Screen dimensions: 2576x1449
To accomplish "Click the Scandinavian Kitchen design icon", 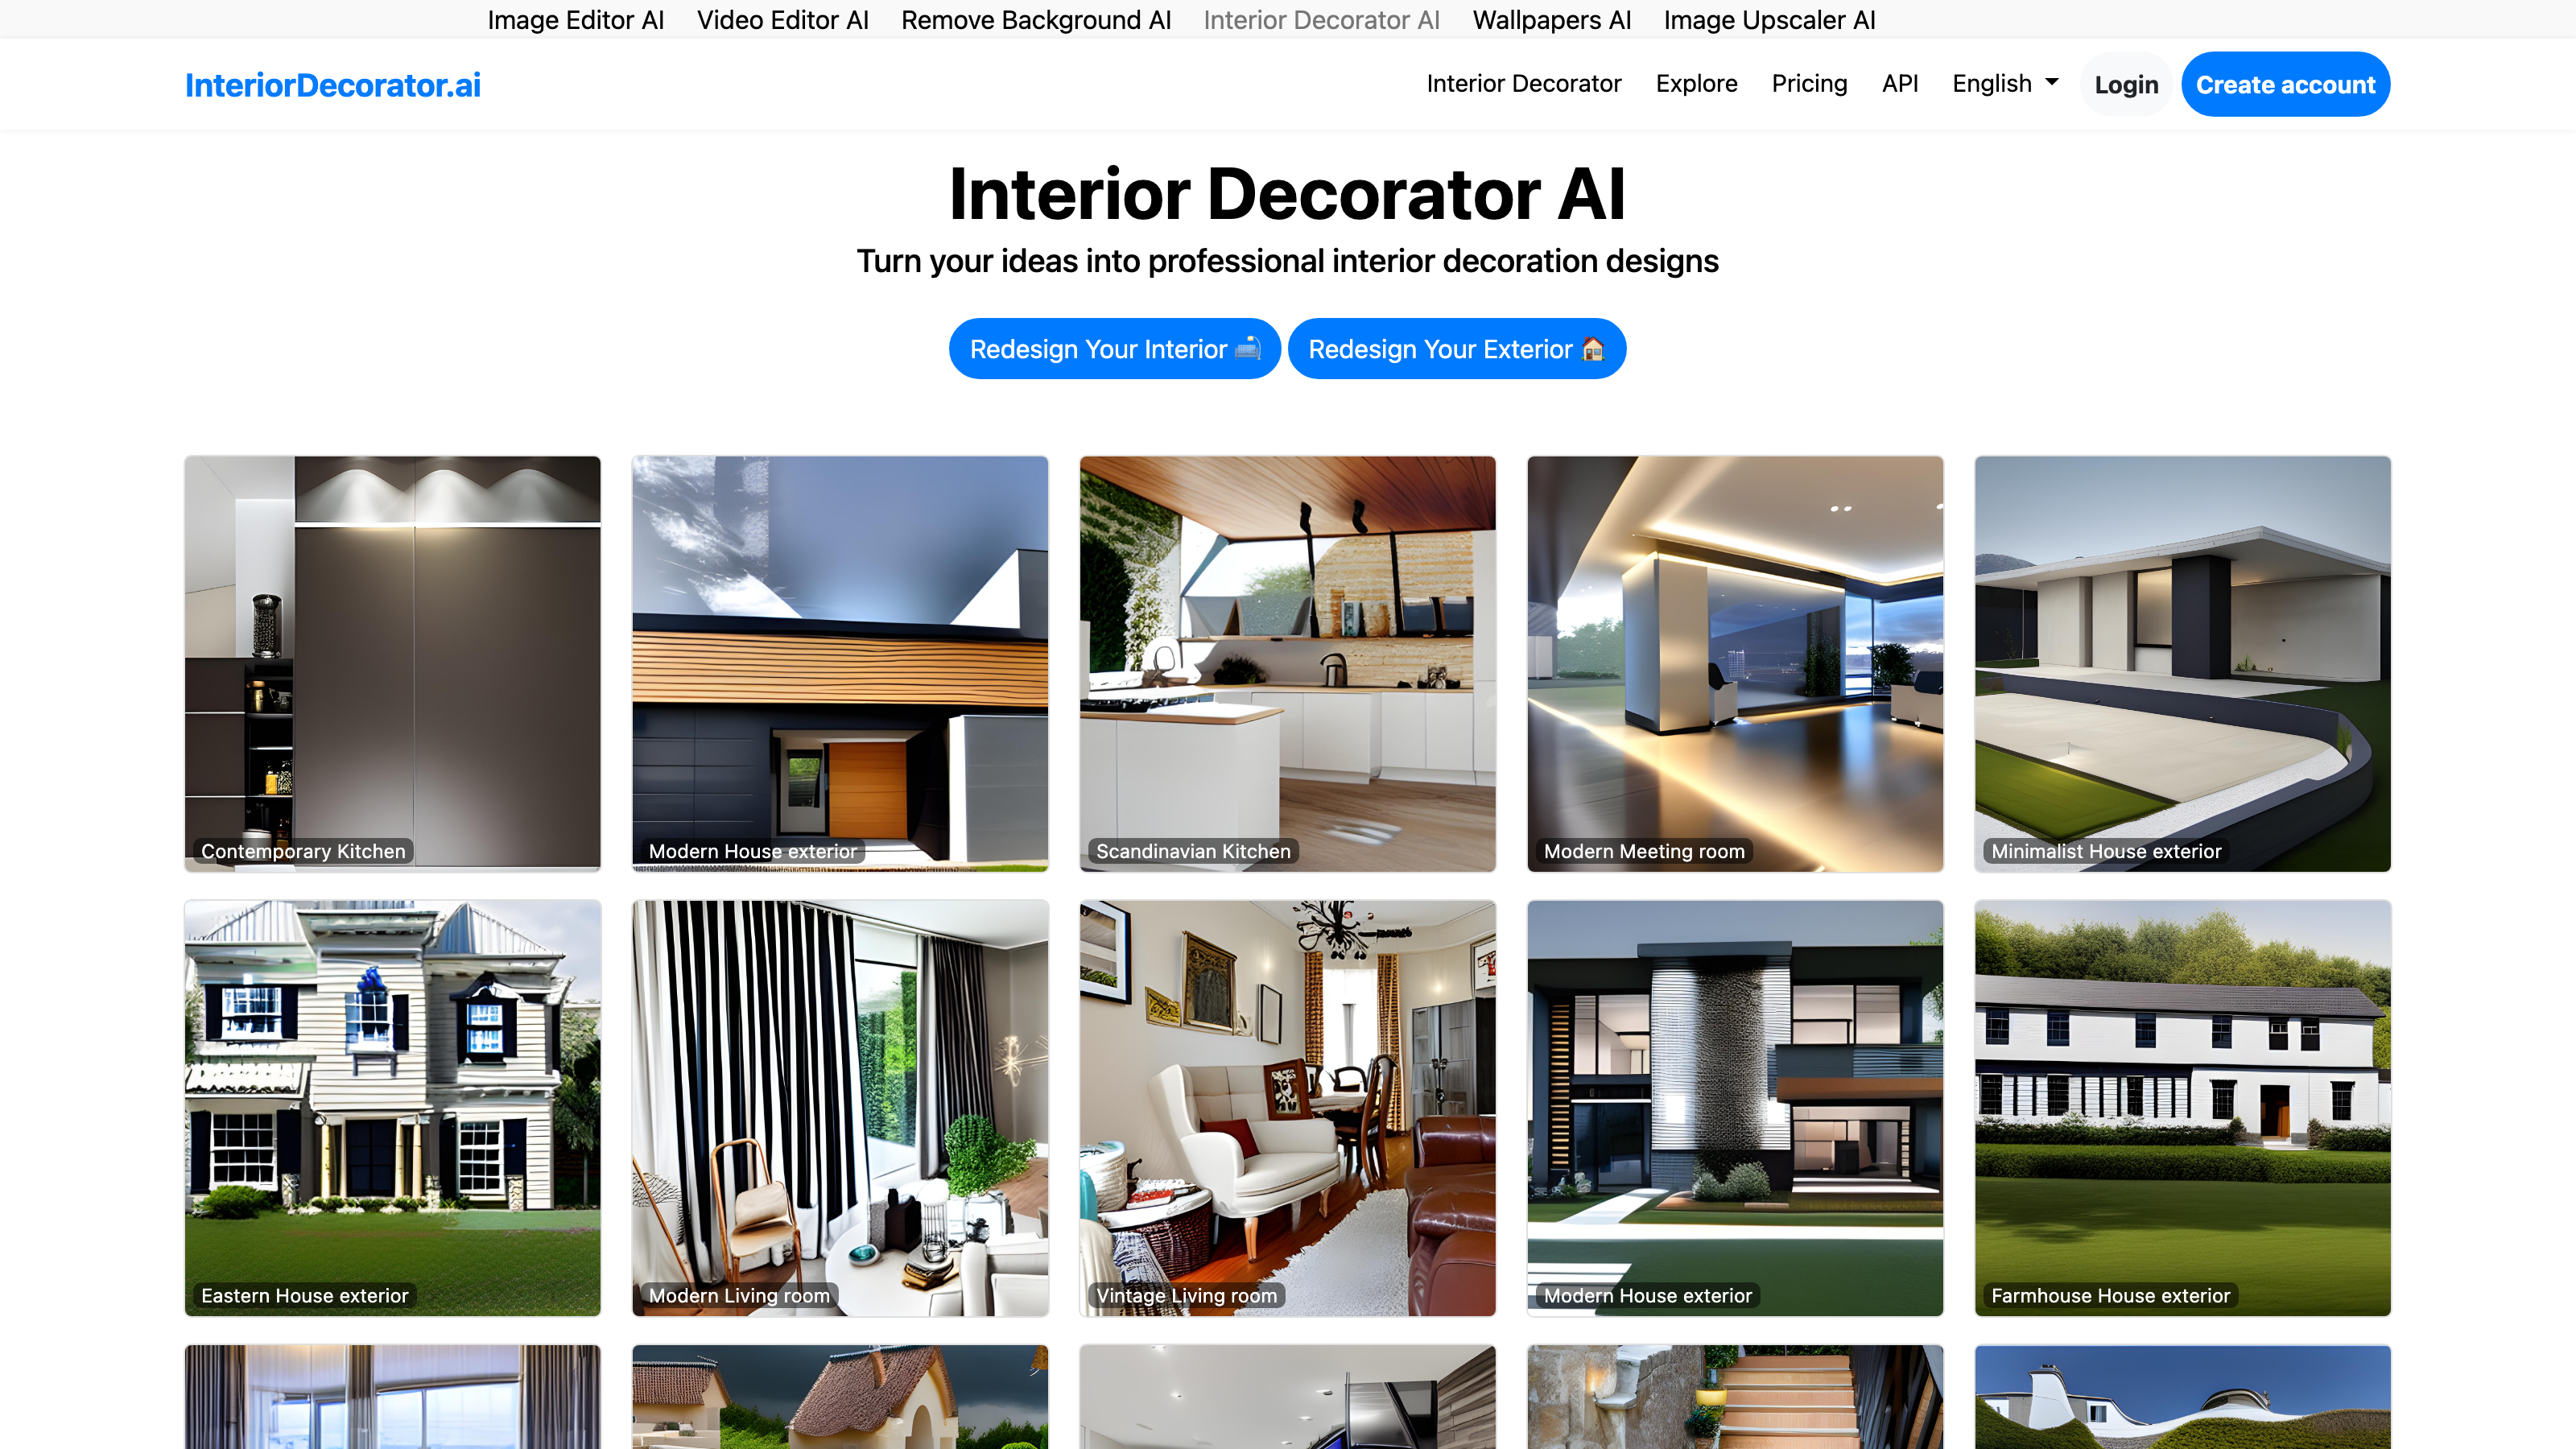I will click(1286, 663).
